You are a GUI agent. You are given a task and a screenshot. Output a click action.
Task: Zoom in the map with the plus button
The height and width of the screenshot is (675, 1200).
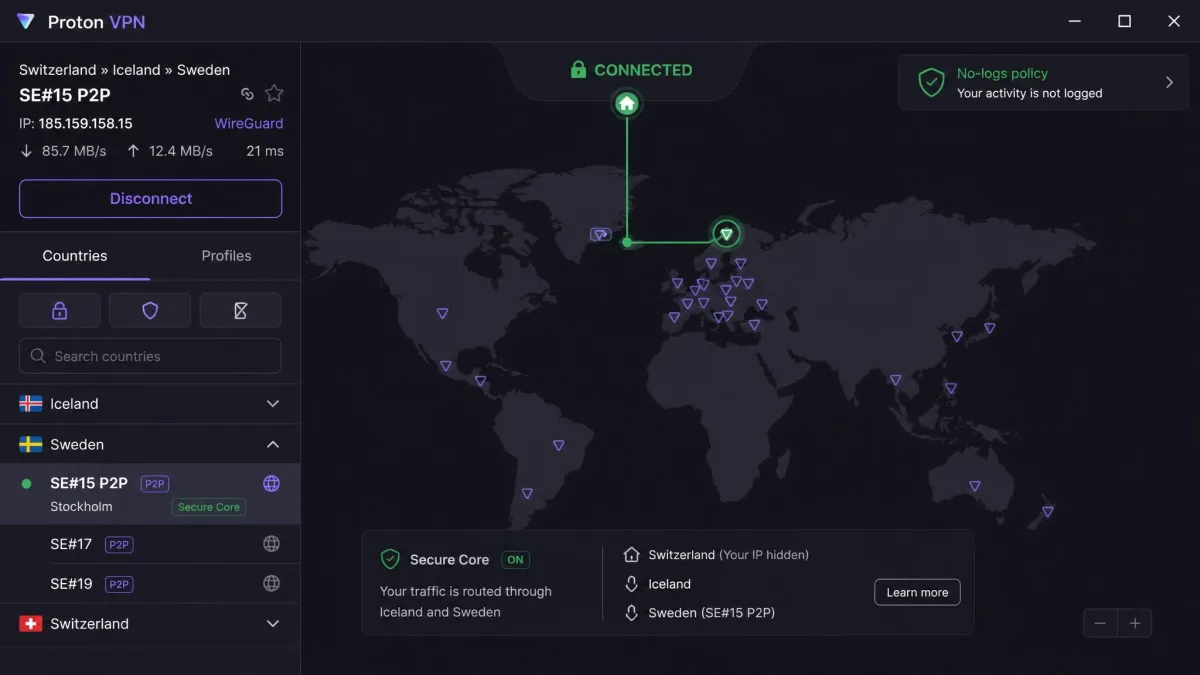tap(1135, 624)
